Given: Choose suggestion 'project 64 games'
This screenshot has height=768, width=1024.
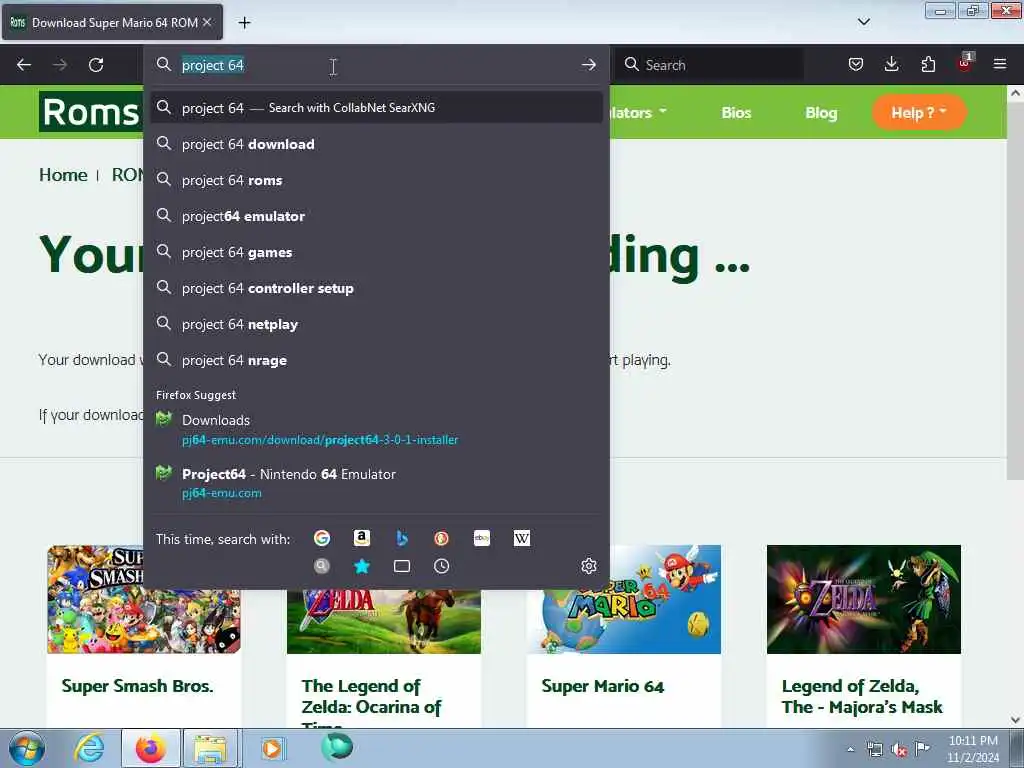Looking at the screenshot, I should pos(377,252).
